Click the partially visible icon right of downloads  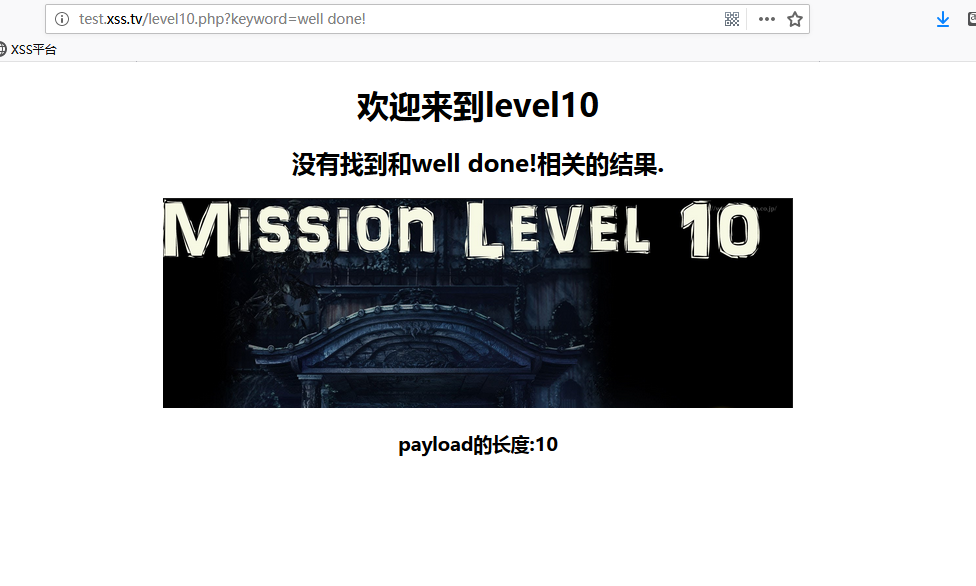[x=971, y=19]
